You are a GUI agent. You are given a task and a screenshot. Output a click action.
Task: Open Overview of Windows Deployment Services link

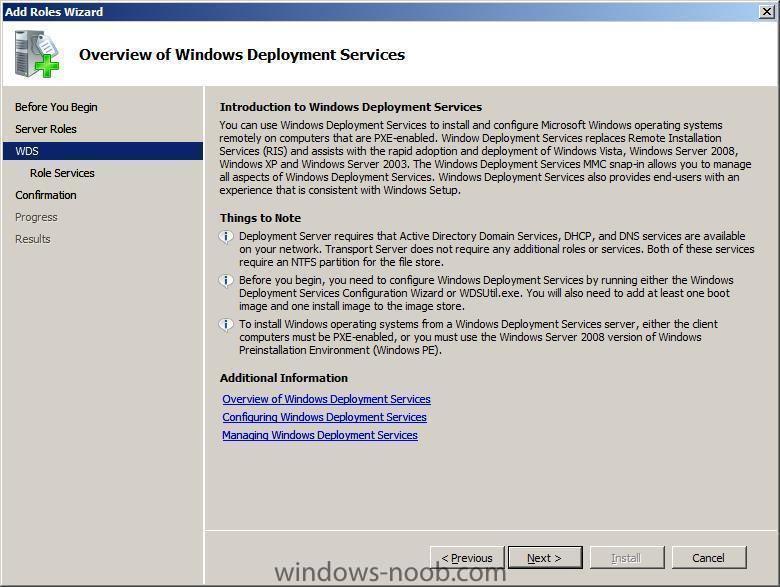click(x=326, y=399)
